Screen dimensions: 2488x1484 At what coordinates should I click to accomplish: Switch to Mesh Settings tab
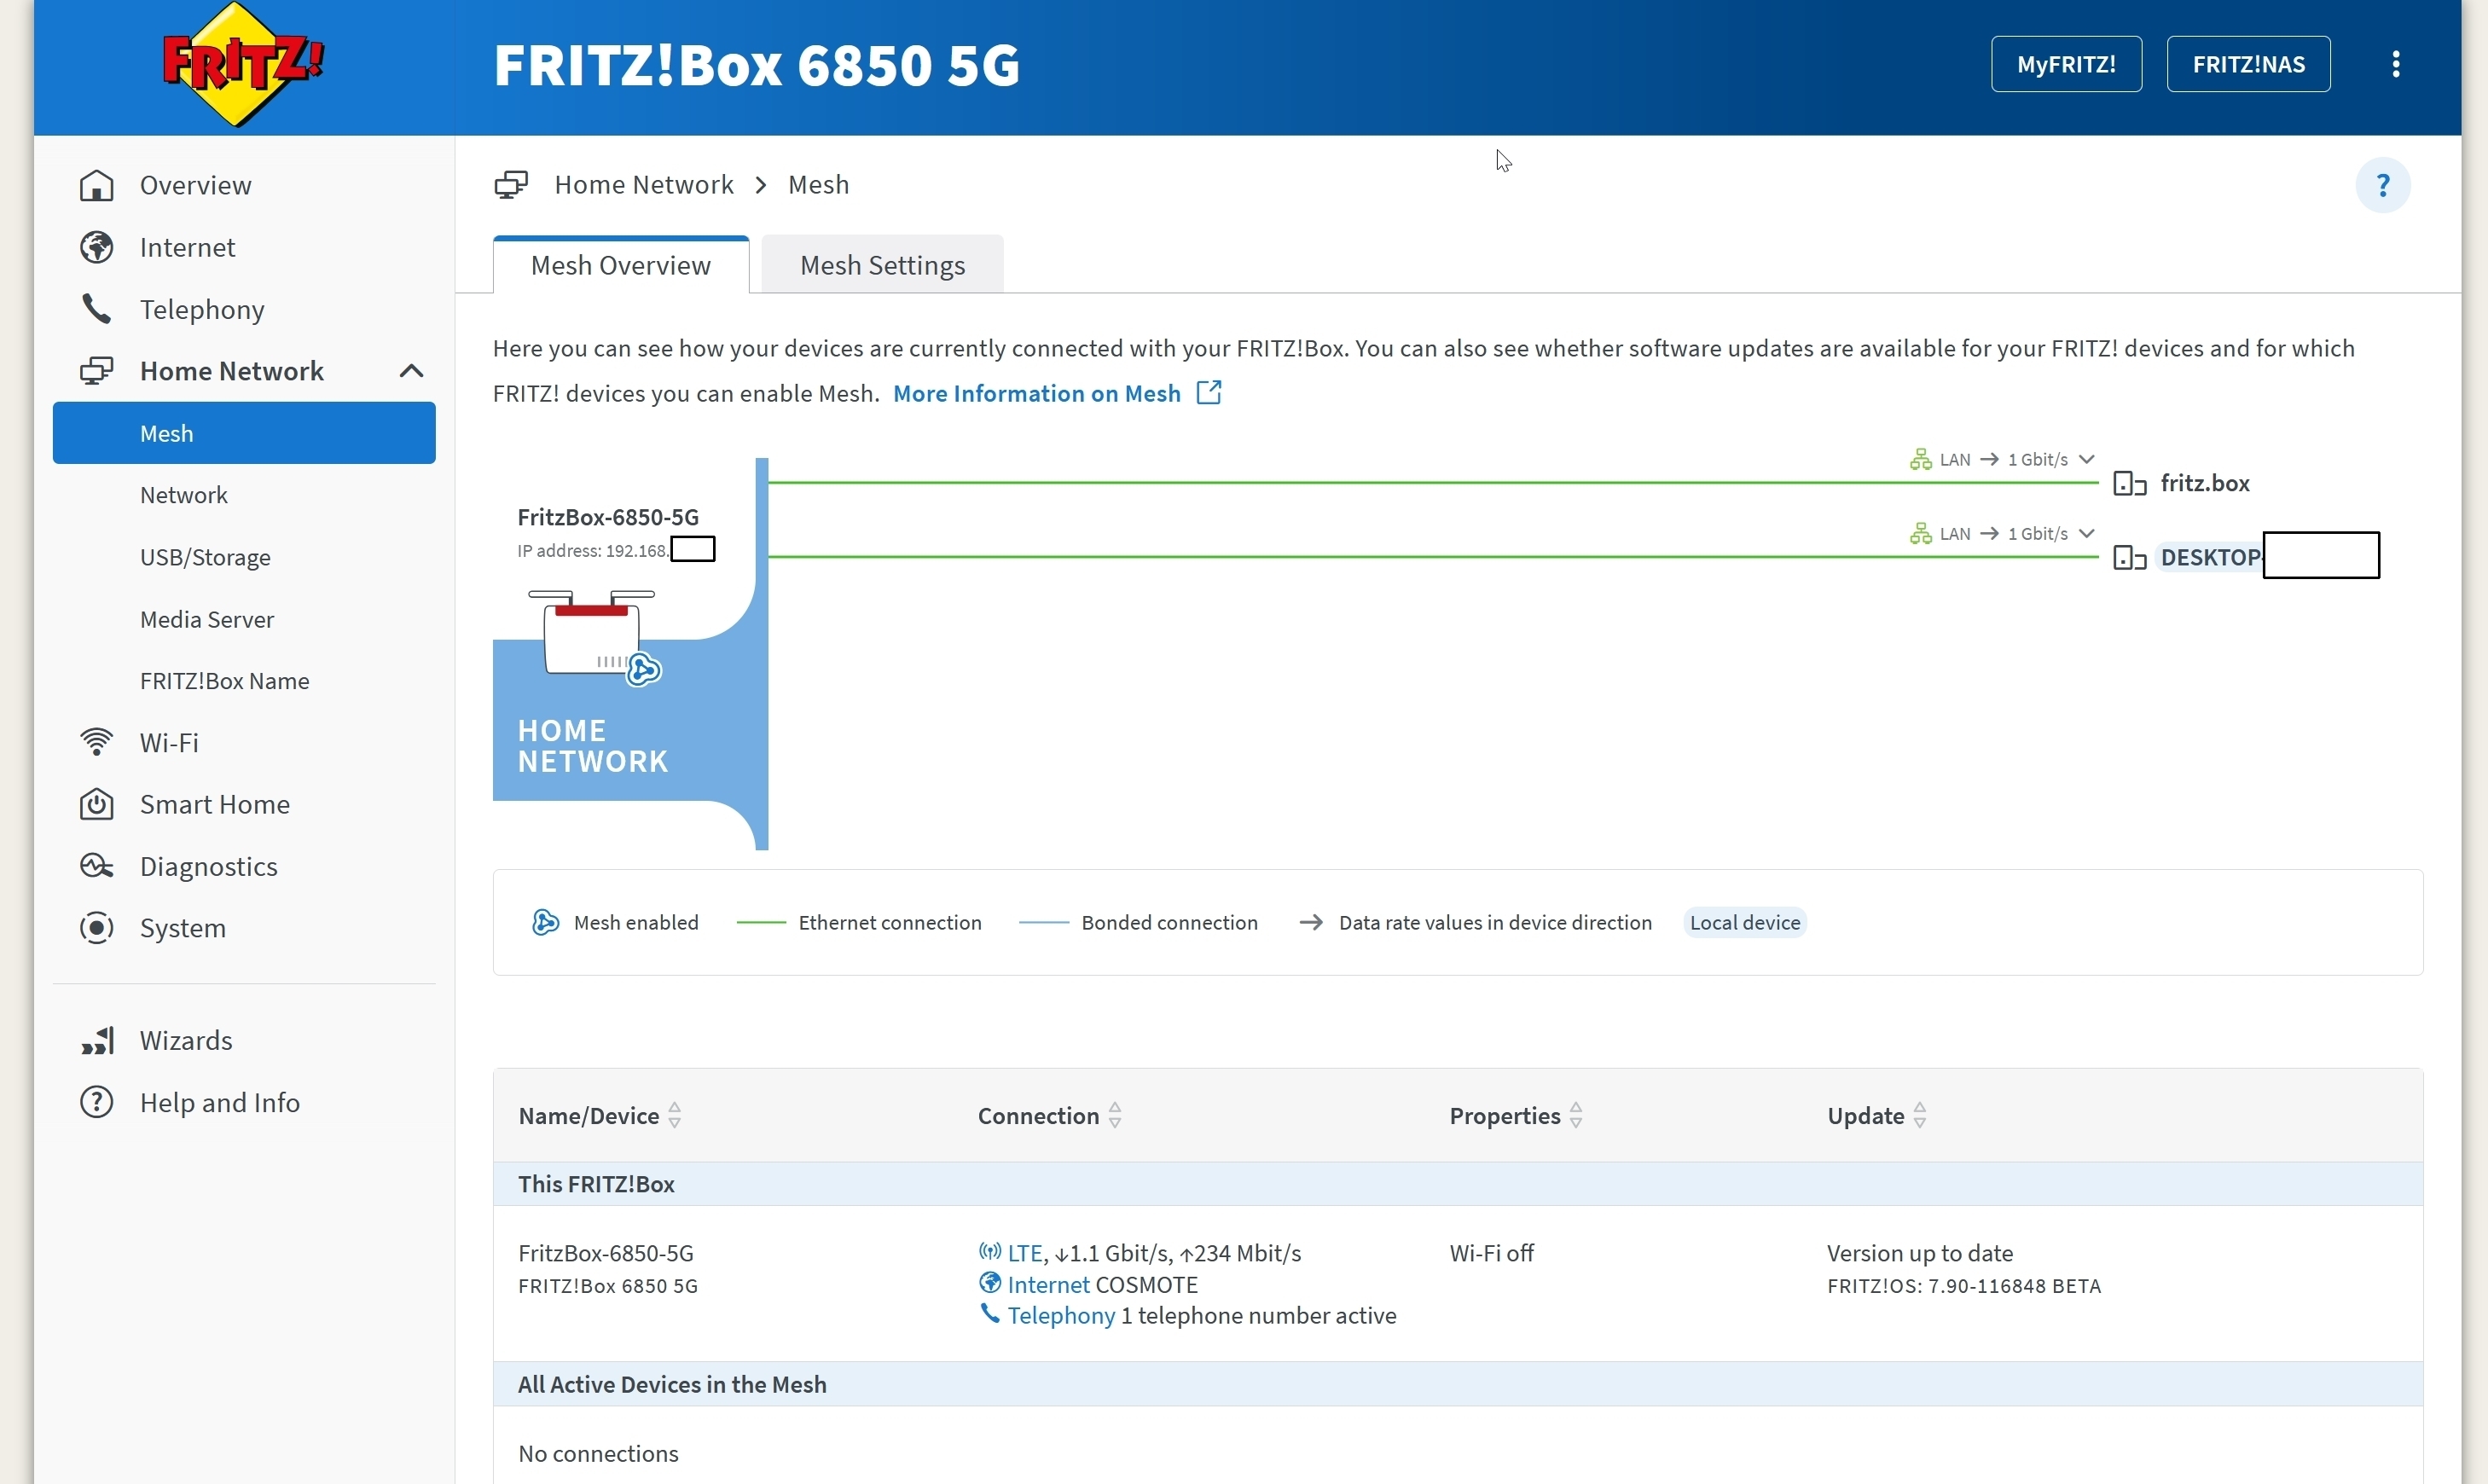(882, 265)
